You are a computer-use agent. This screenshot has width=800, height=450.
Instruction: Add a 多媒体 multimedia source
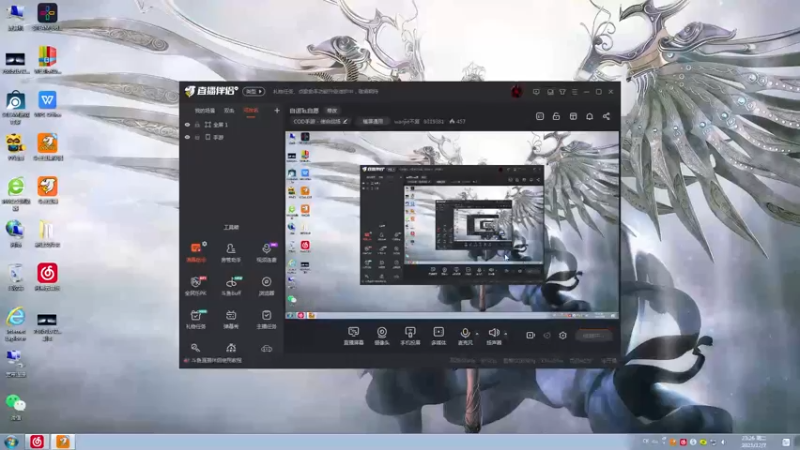click(x=438, y=336)
